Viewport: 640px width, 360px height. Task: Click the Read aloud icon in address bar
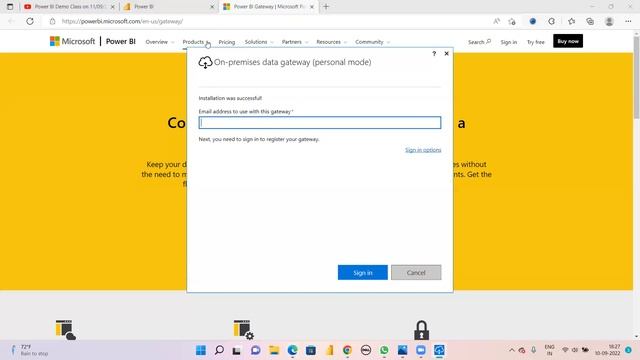496,21
